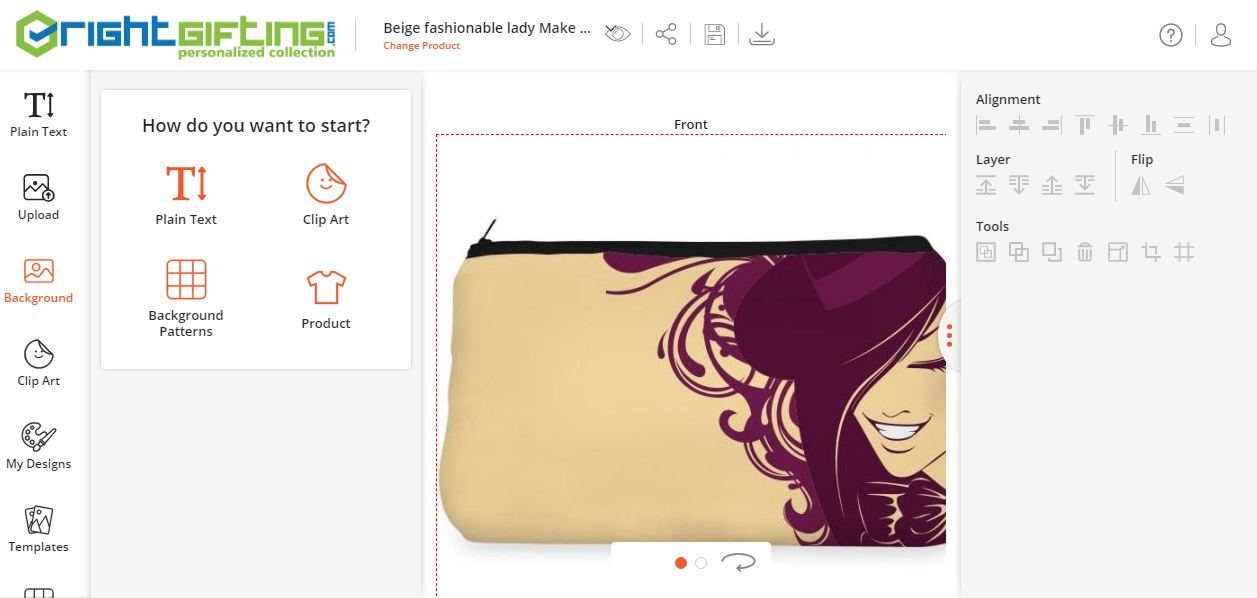Open the right panel orange dots handle
The height and width of the screenshot is (598, 1257).
pos(949,335)
